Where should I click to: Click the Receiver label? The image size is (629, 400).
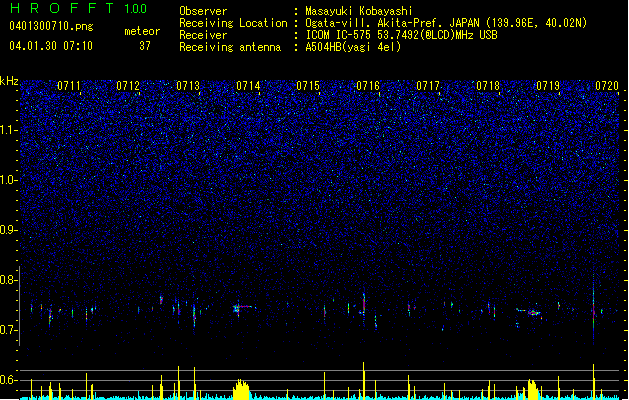(x=203, y=35)
